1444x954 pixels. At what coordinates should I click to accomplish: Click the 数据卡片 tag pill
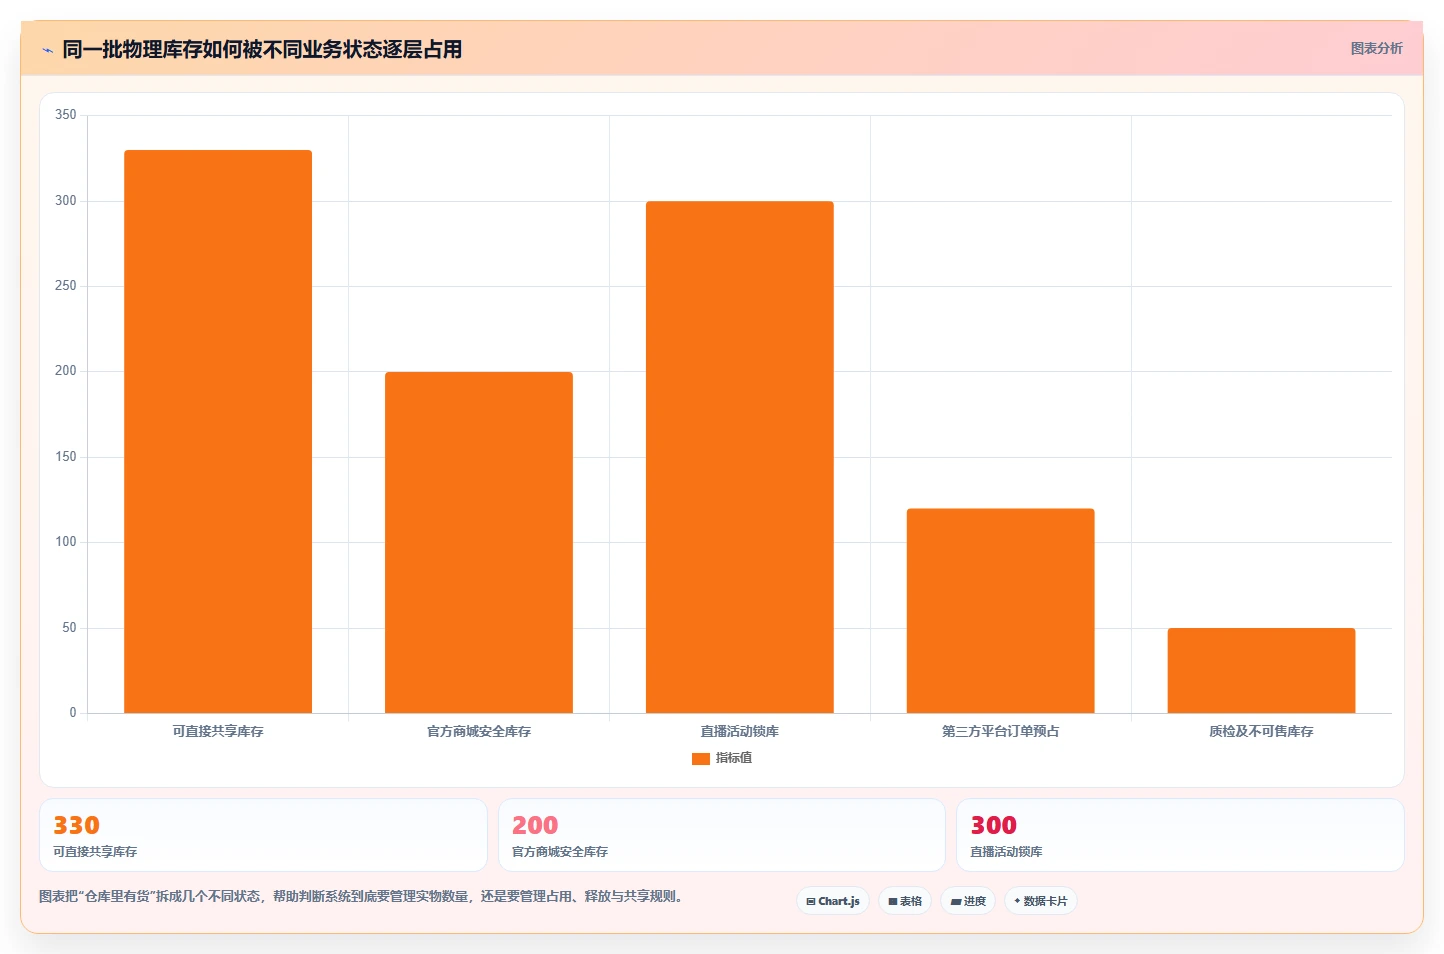click(1041, 901)
